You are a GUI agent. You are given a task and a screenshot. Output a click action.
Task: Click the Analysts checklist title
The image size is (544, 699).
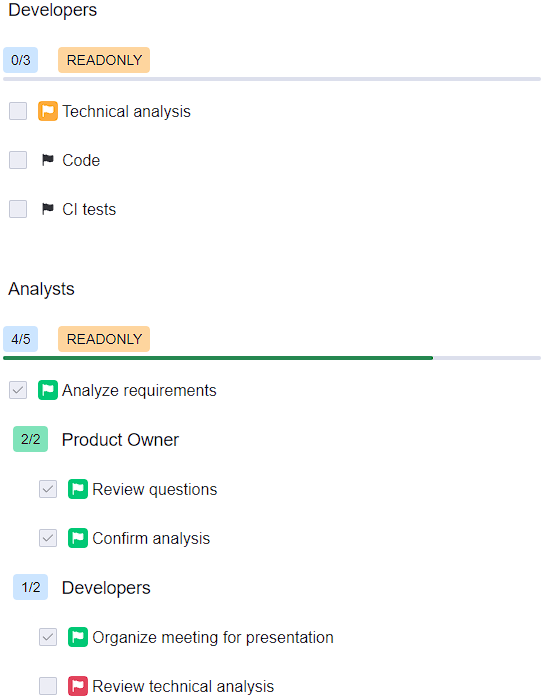(x=41, y=289)
